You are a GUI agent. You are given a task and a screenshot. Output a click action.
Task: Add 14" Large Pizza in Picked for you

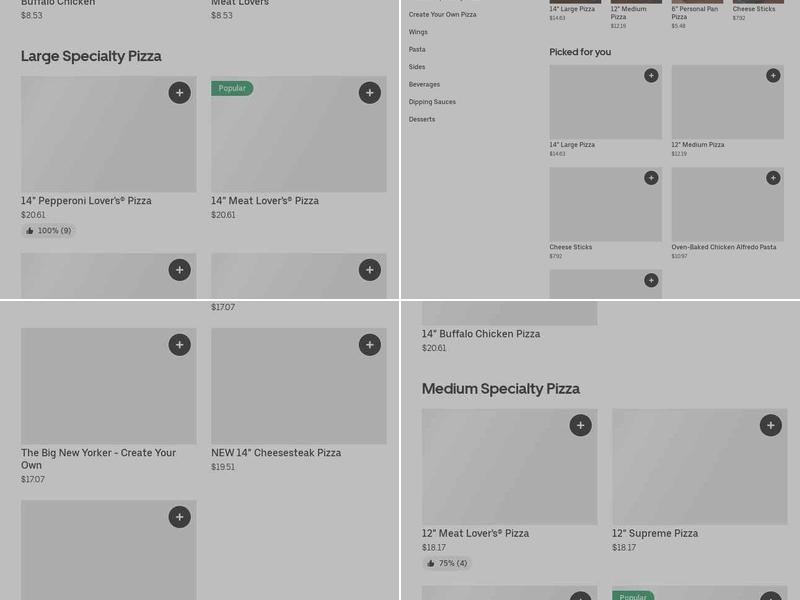click(651, 76)
